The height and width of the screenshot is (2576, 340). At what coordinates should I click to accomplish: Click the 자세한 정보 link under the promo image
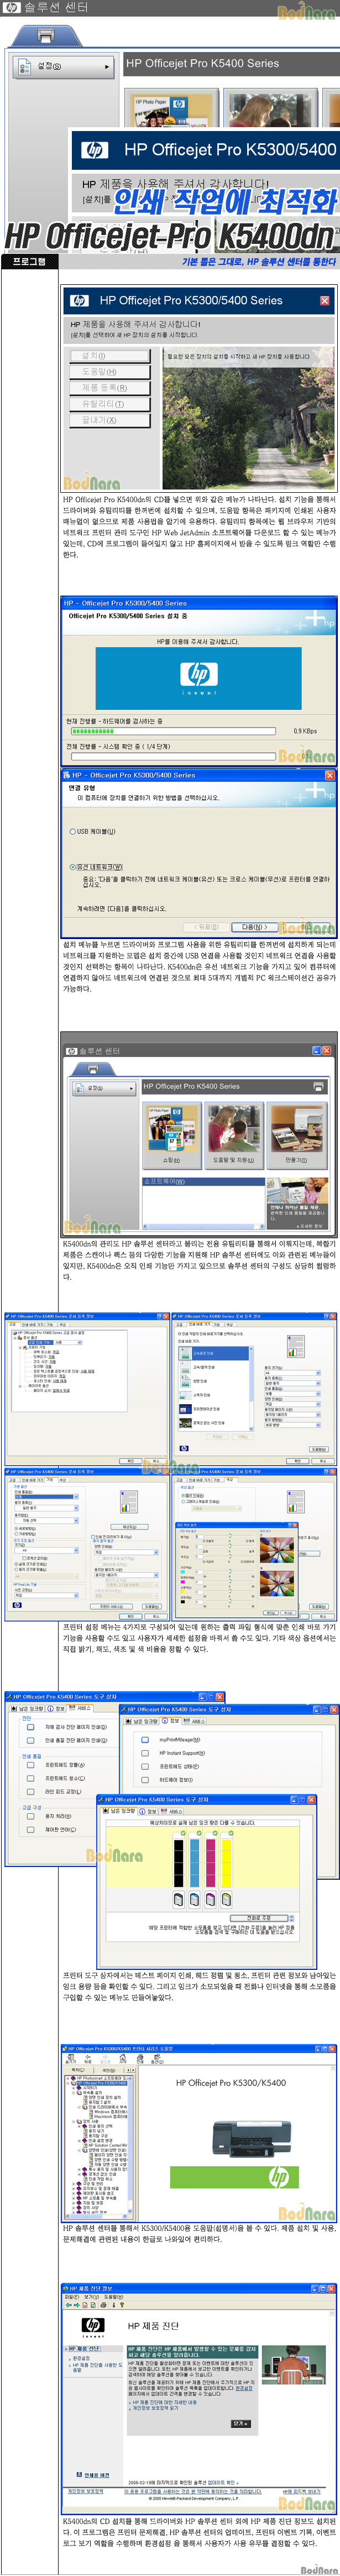coord(310,1226)
